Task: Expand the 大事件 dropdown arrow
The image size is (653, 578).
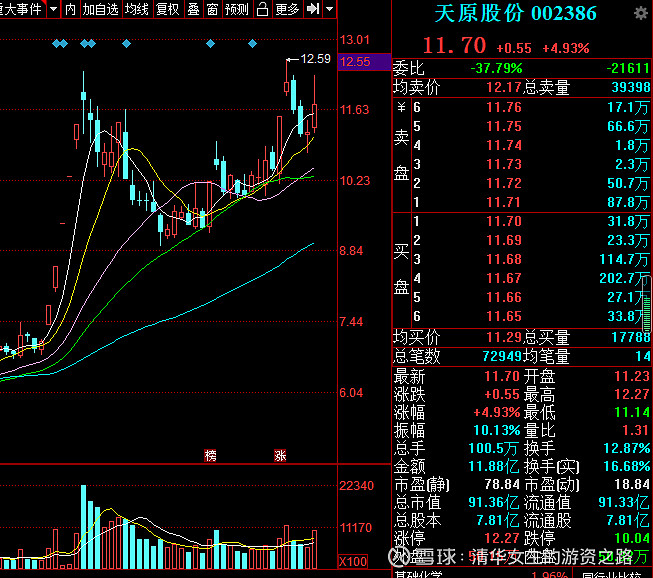Action: [53, 9]
